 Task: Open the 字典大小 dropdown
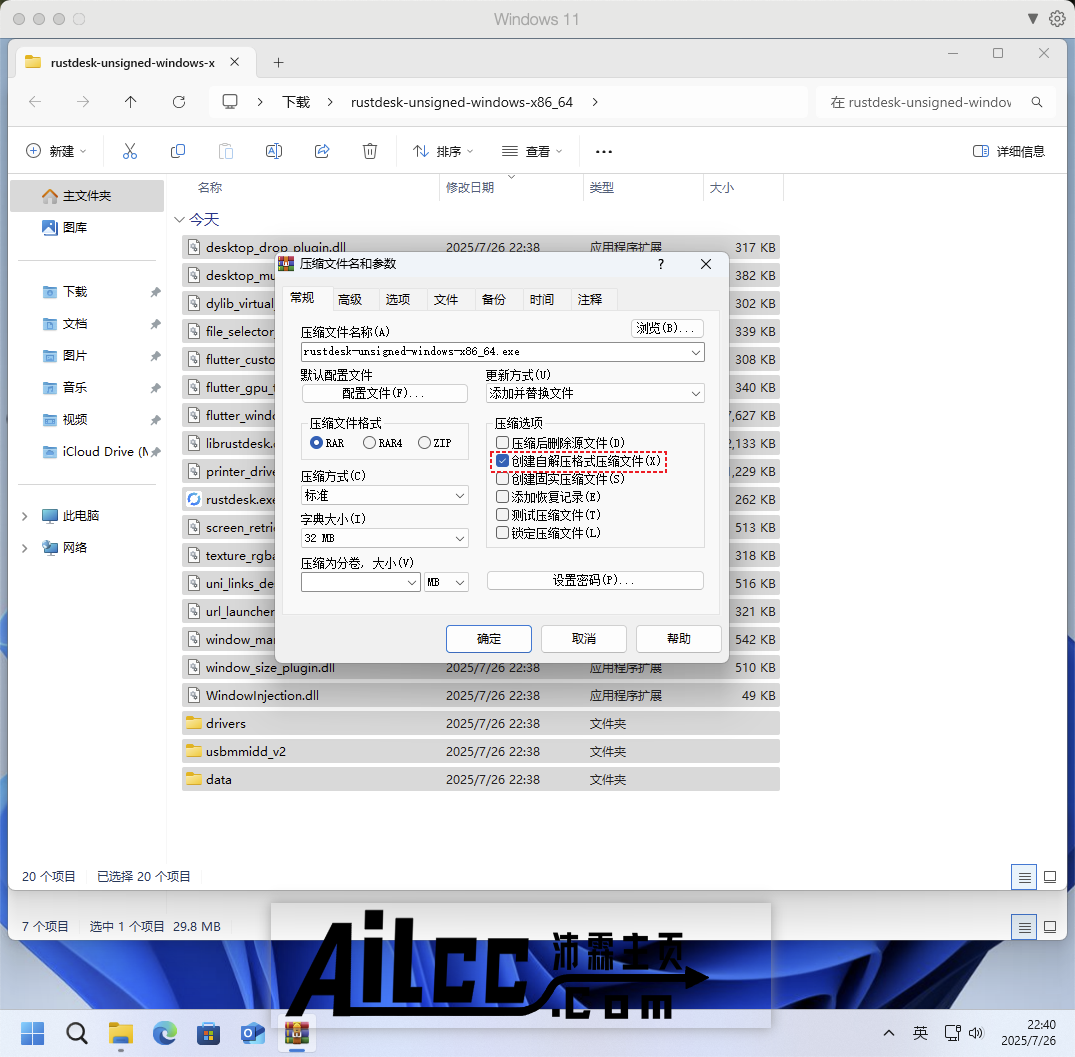(x=385, y=538)
